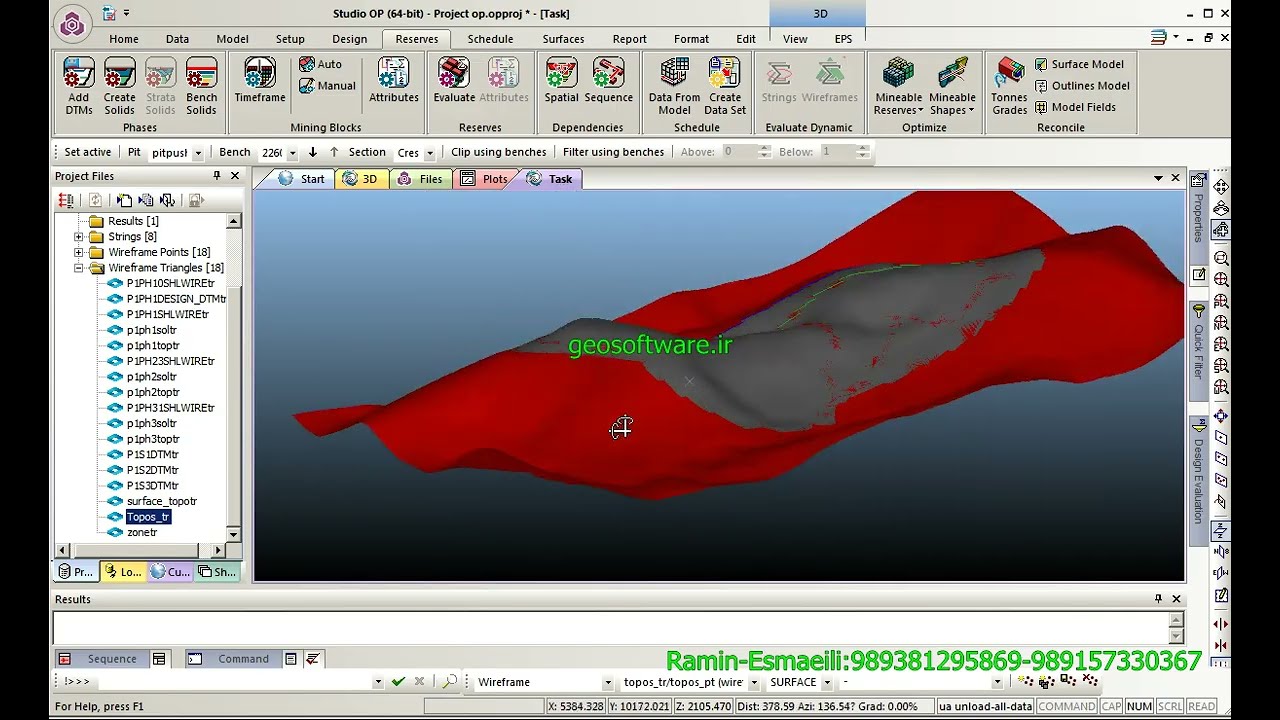Collapse the Wireframe Triangles folder
The image size is (1280, 720).
(79, 268)
